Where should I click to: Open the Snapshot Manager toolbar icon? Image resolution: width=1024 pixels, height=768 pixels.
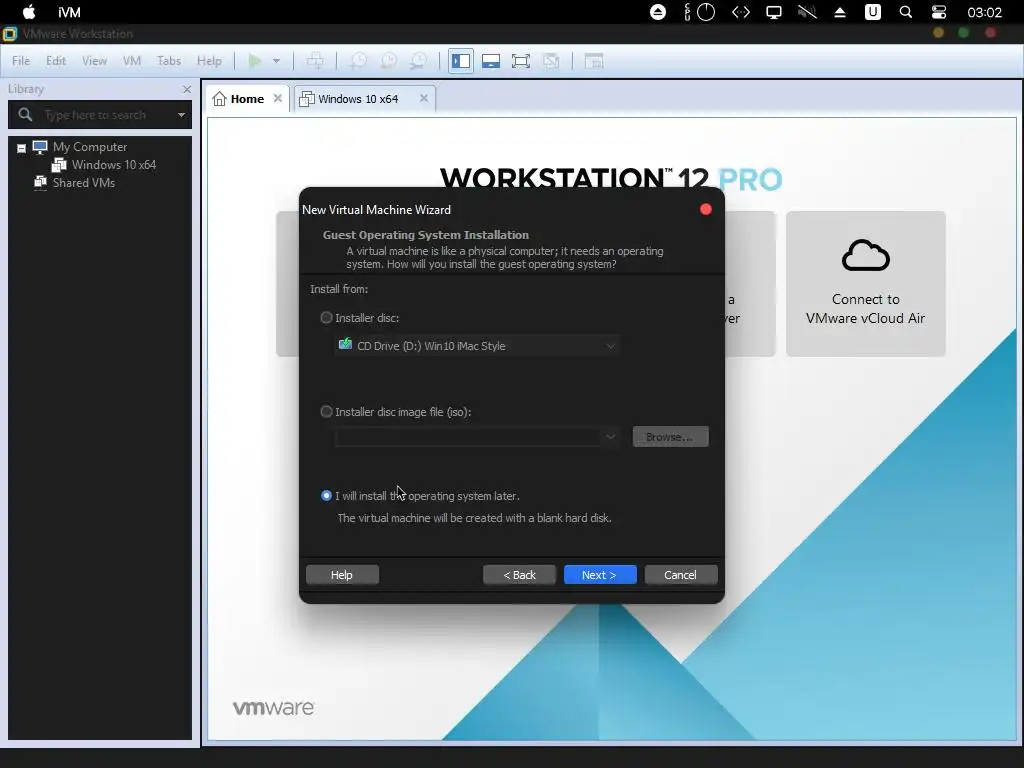click(419, 61)
